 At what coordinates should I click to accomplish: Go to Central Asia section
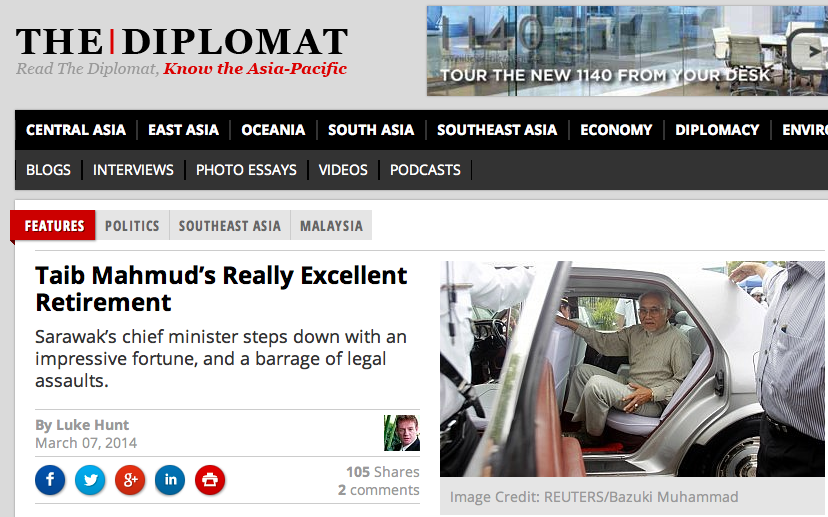pos(76,130)
